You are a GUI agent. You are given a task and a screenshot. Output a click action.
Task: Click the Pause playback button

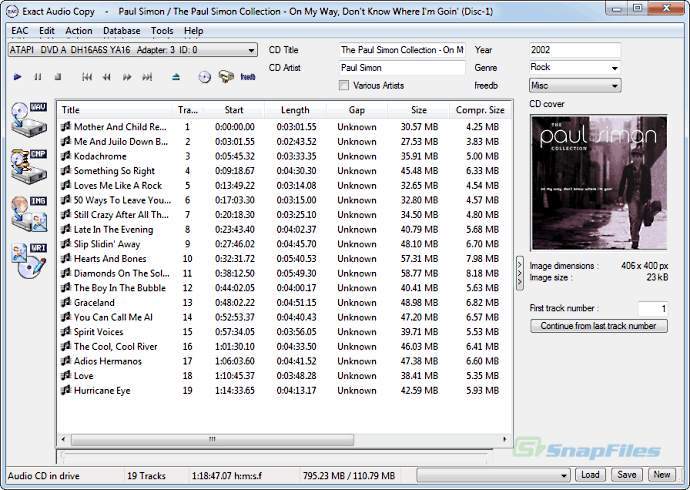[x=38, y=77]
